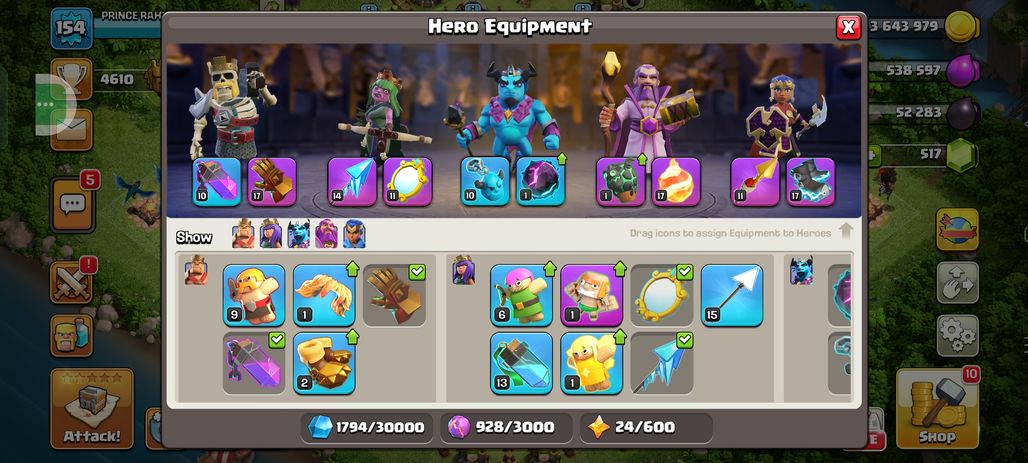The image size is (1028, 463).
Task: Tap the Giant Gauntlet slot on Barbarian King
Action: pos(272,182)
